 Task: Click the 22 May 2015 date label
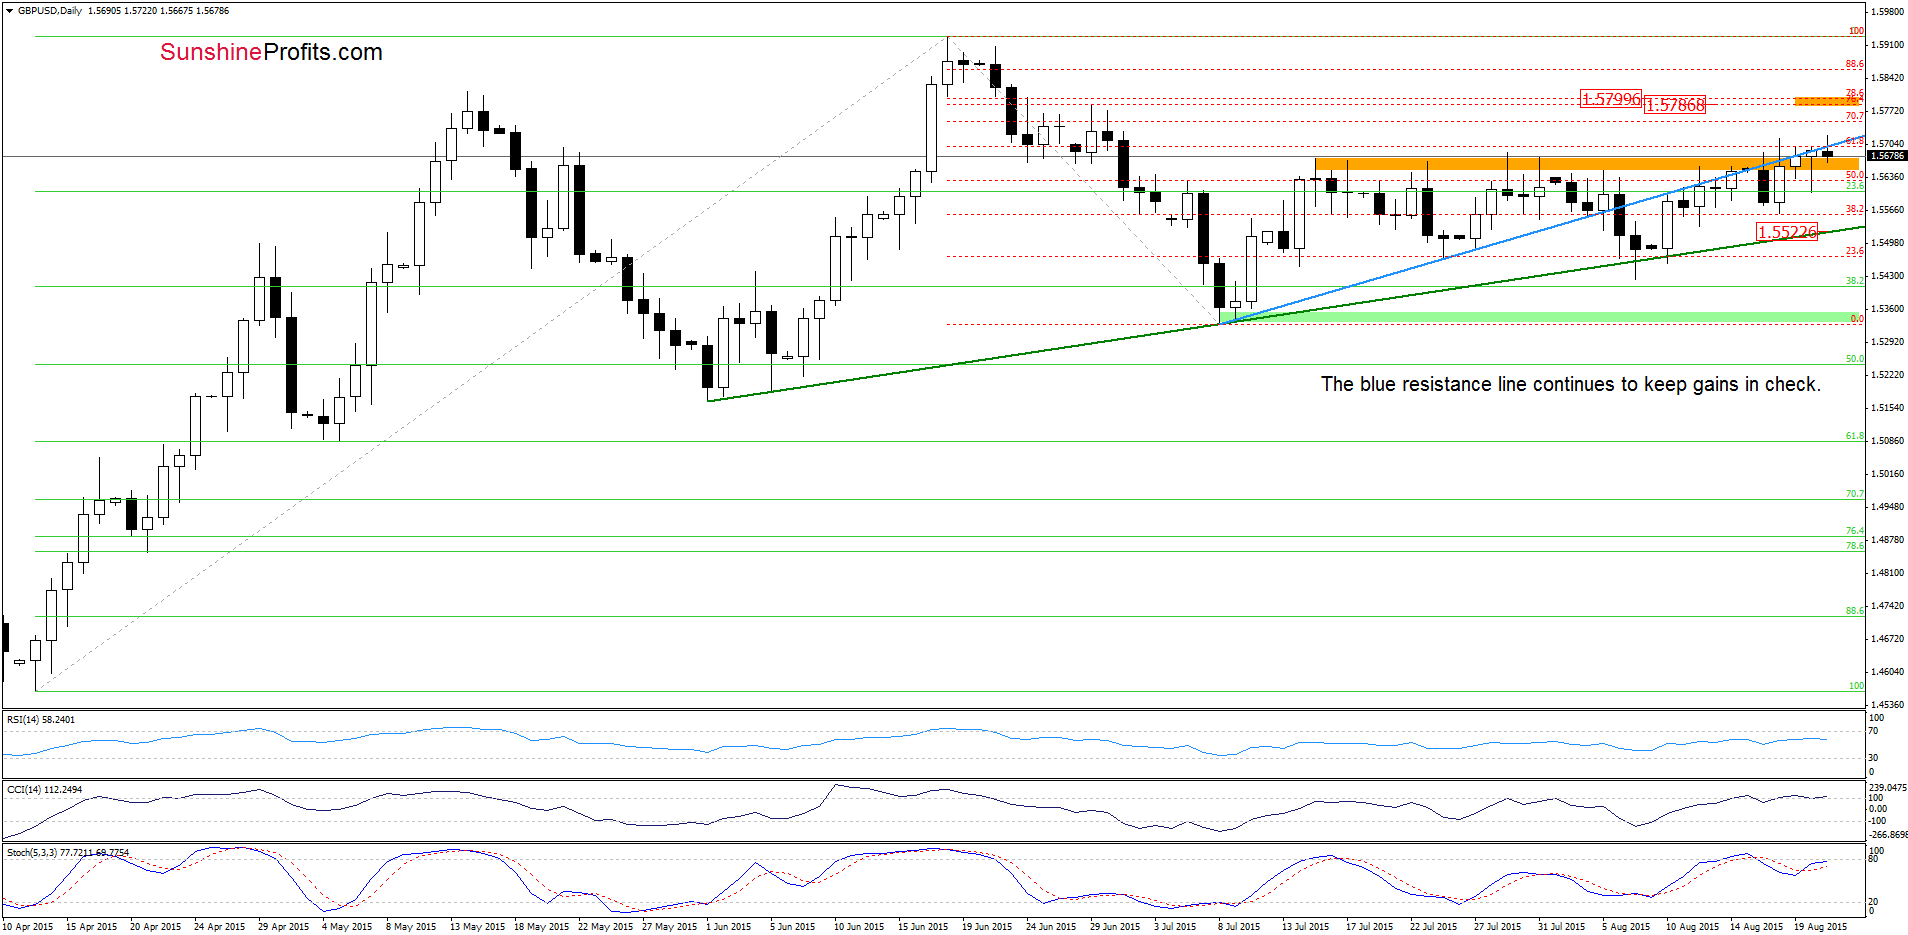coord(605,927)
